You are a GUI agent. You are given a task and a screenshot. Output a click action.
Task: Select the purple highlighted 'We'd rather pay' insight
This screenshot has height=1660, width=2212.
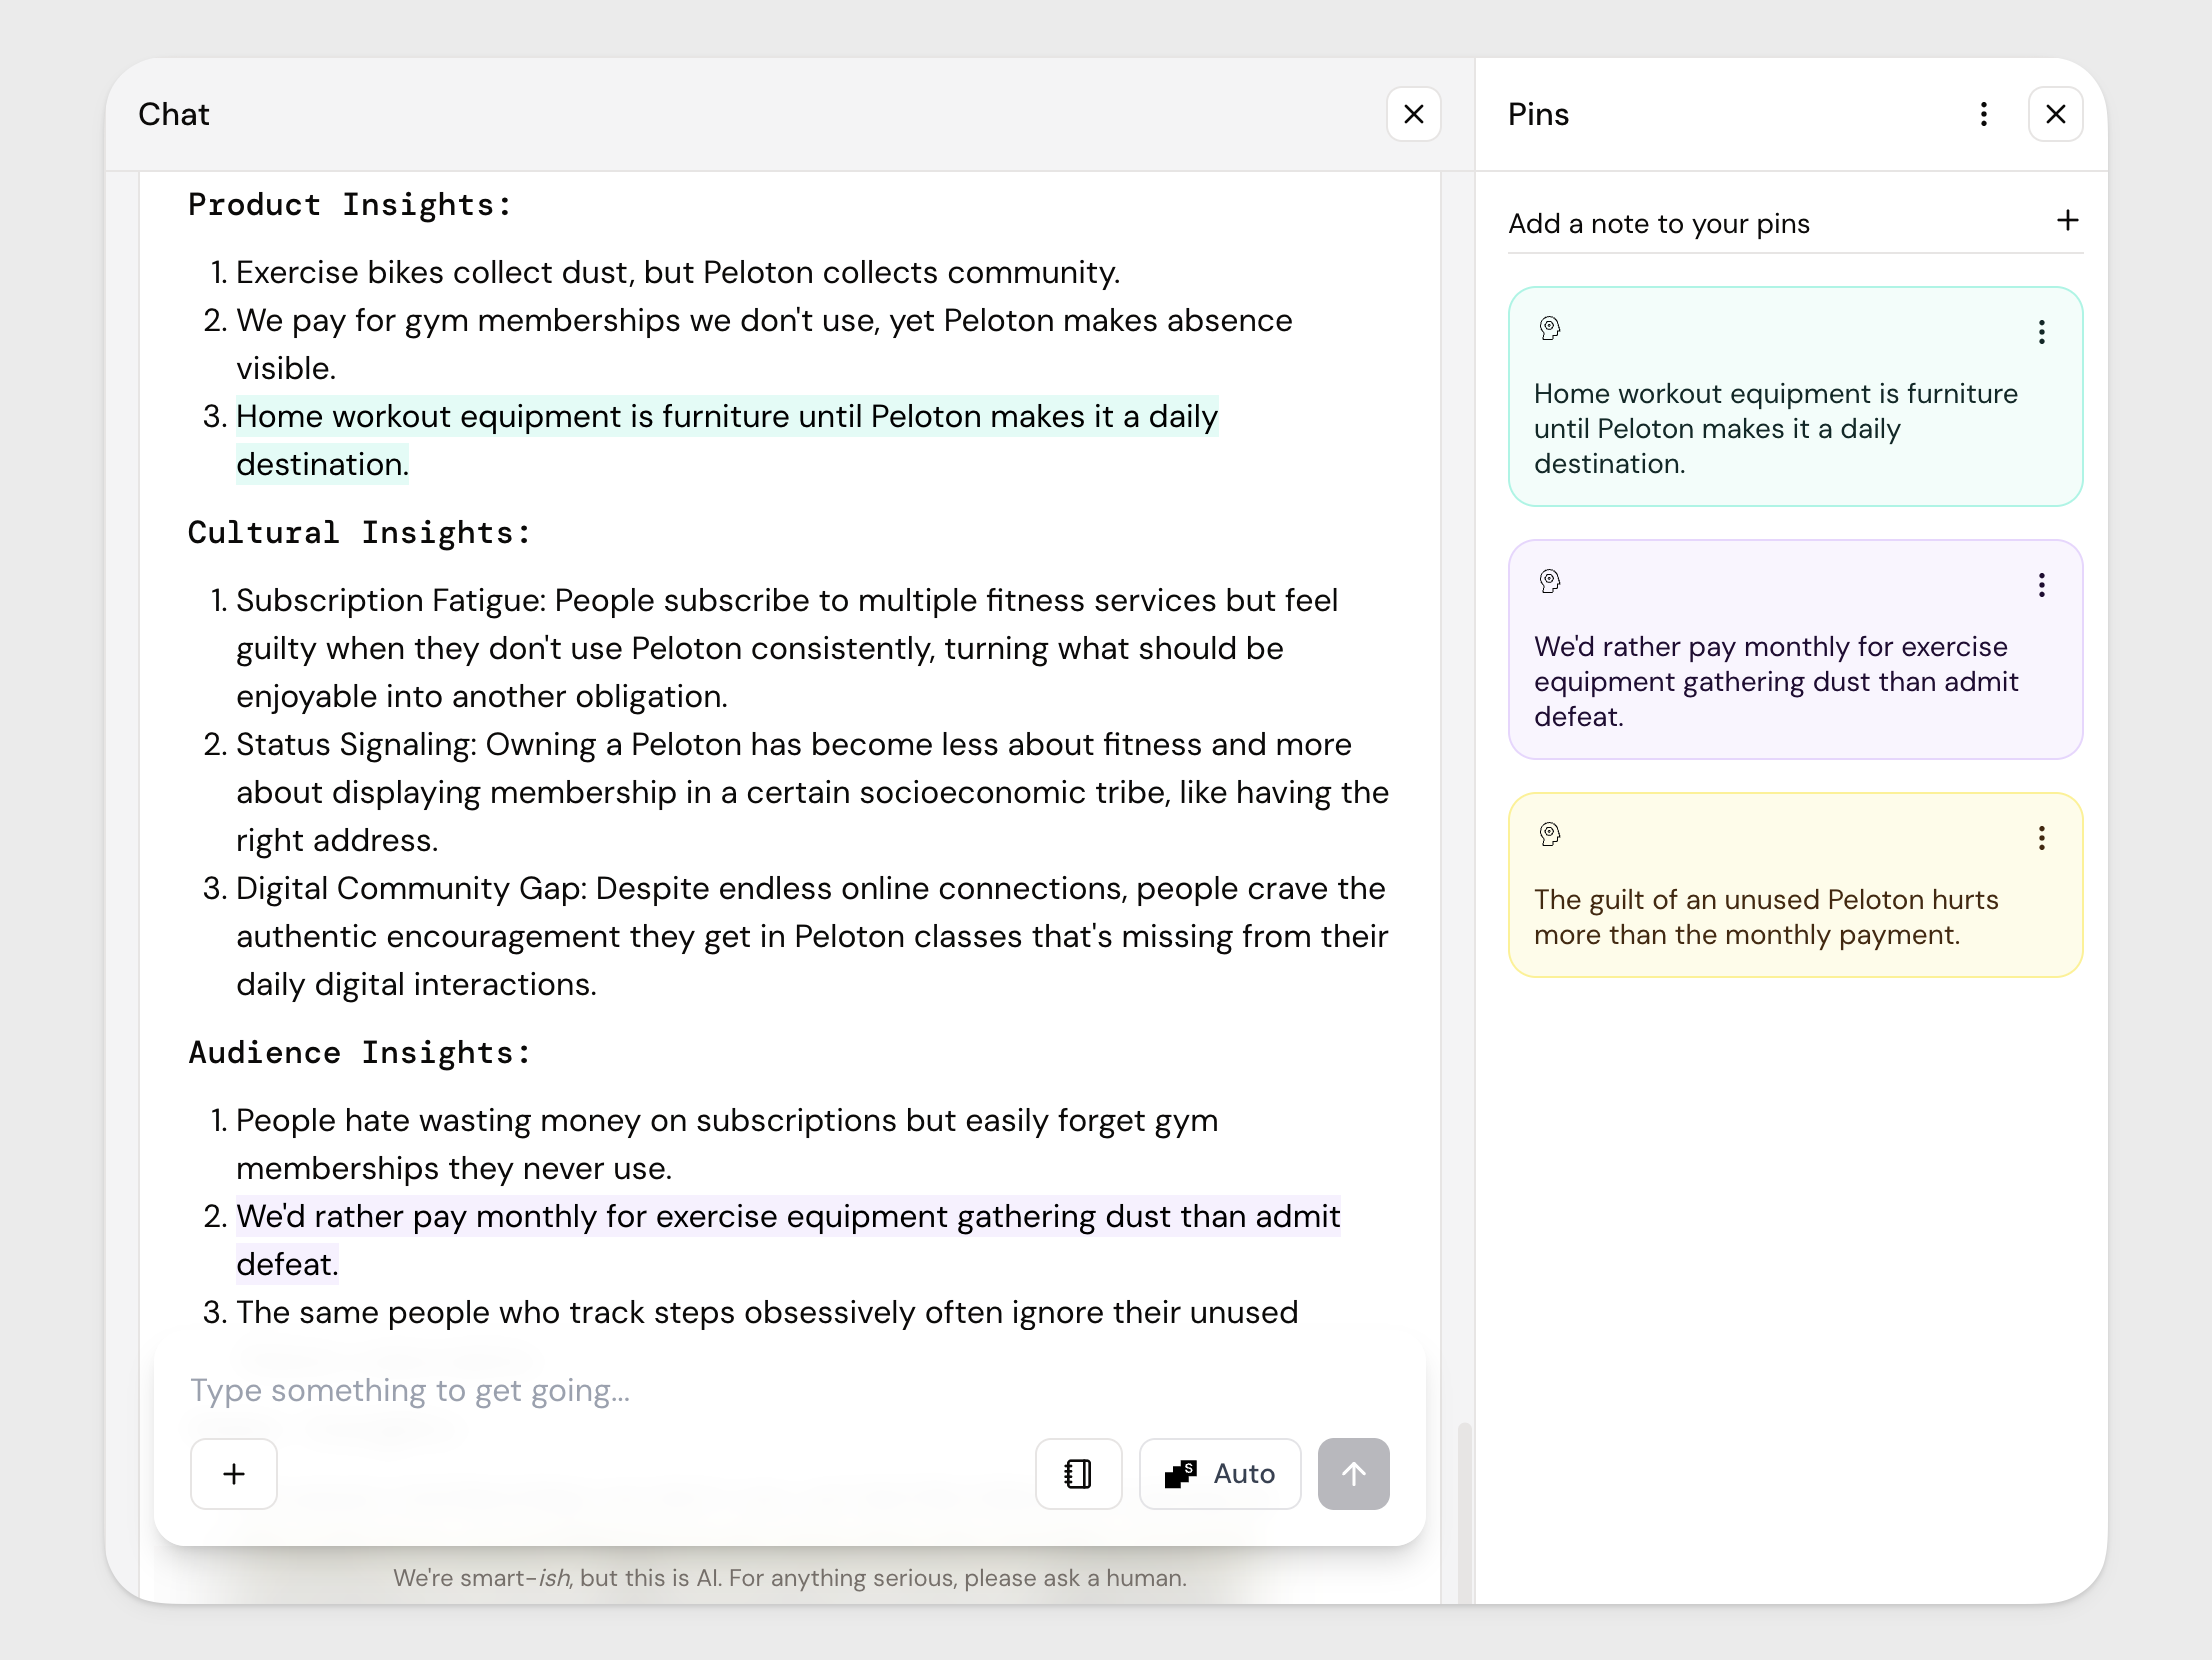coord(787,1217)
